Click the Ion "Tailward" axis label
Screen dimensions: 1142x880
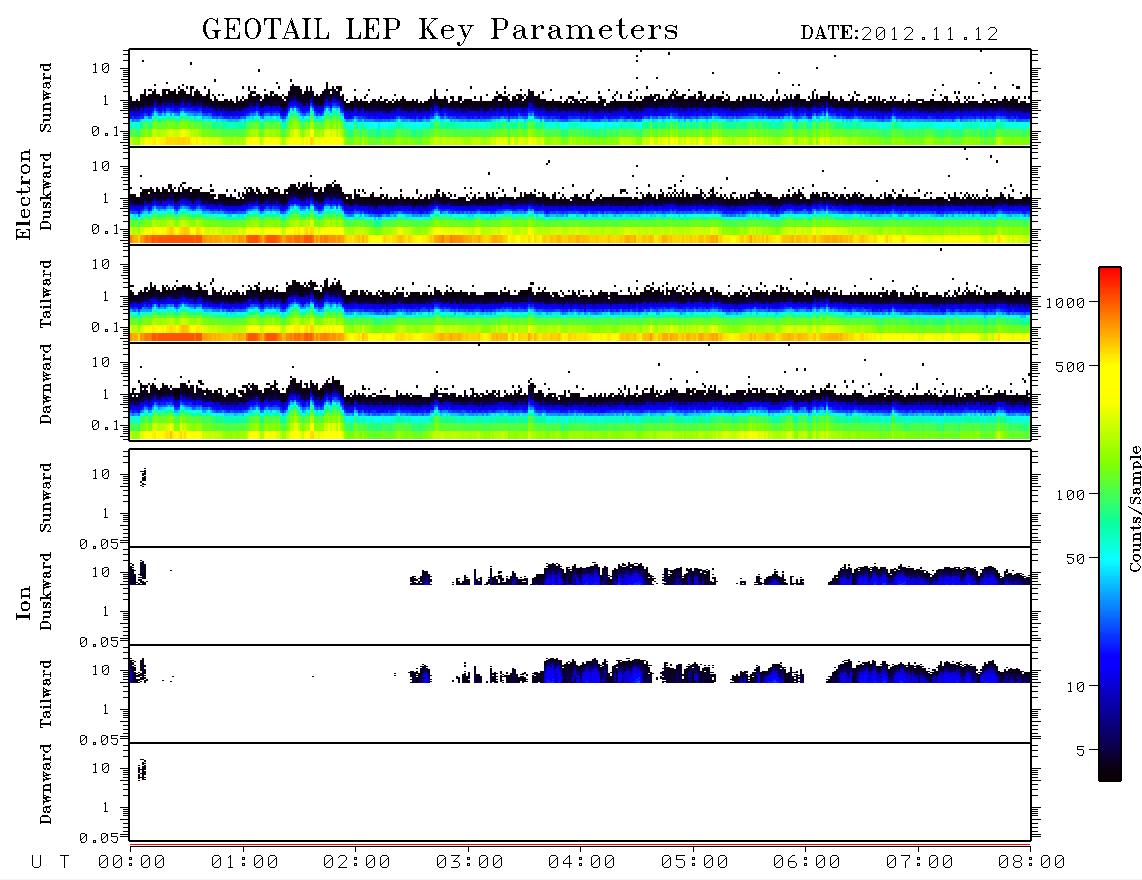[45, 694]
